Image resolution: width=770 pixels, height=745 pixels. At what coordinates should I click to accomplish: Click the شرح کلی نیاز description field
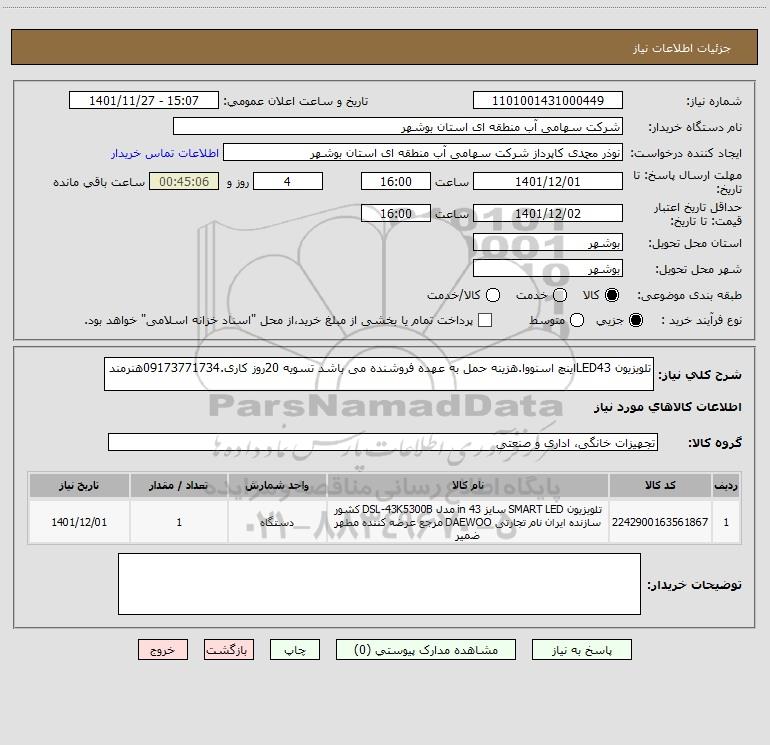pyautogui.click(x=379, y=374)
